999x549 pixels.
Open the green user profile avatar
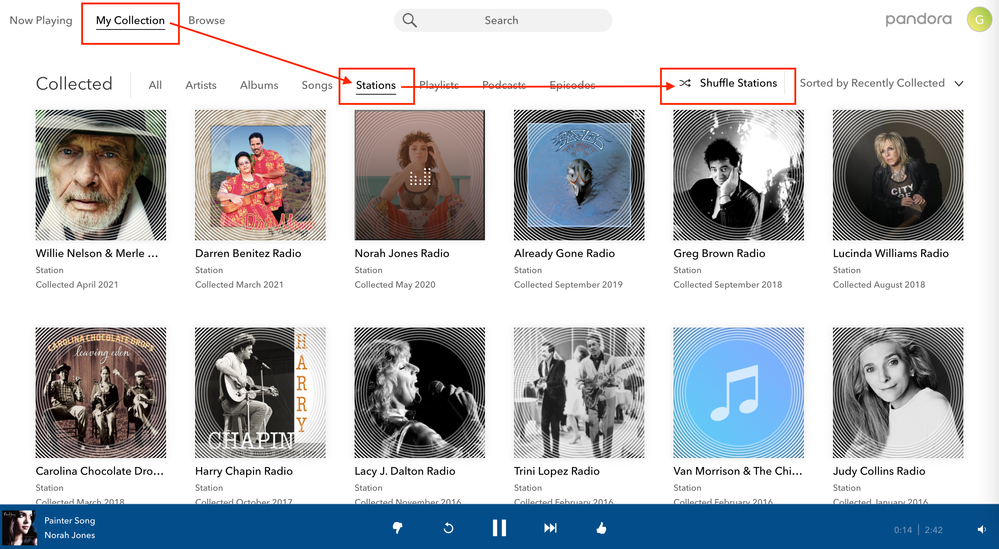coord(978,20)
